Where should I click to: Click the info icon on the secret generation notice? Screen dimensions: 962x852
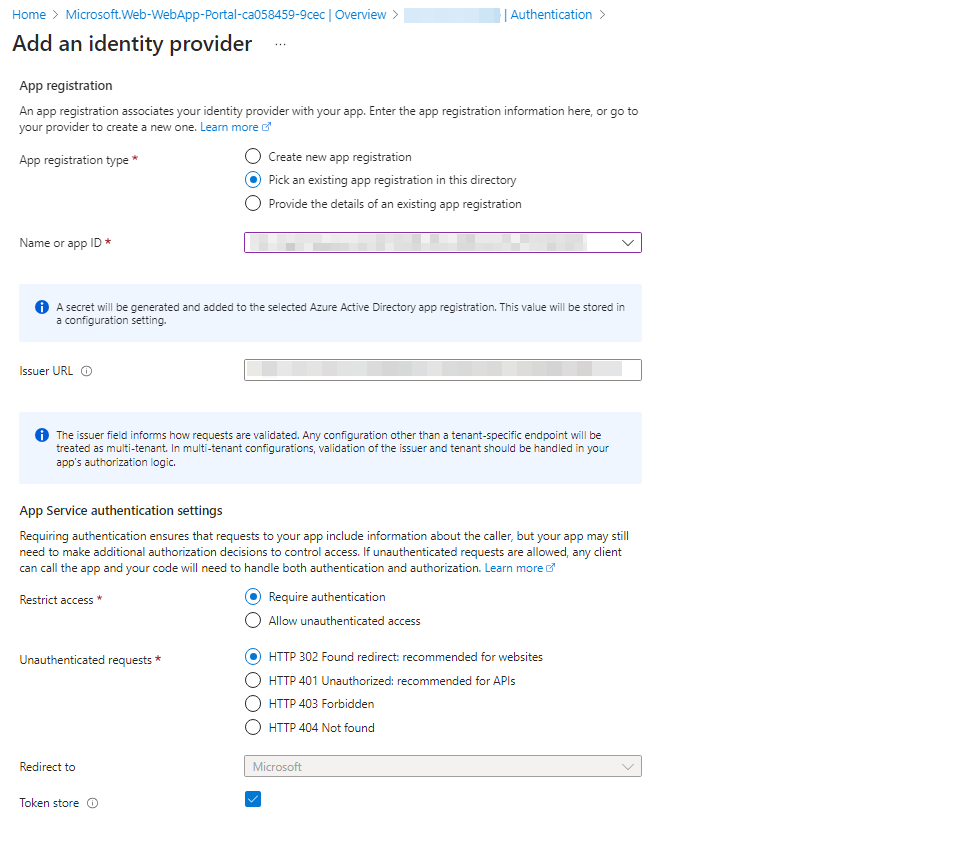[x=41, y=306]
